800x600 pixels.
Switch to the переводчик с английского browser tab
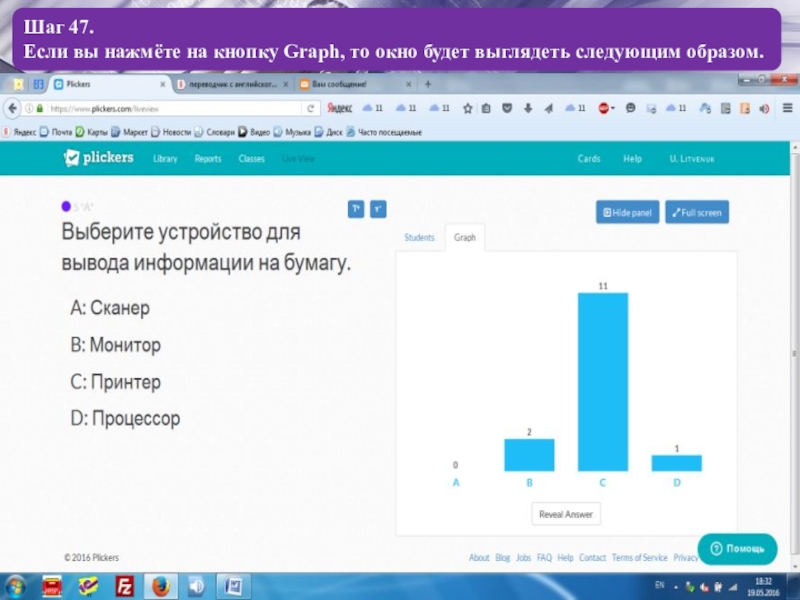[x=233, y=84]
